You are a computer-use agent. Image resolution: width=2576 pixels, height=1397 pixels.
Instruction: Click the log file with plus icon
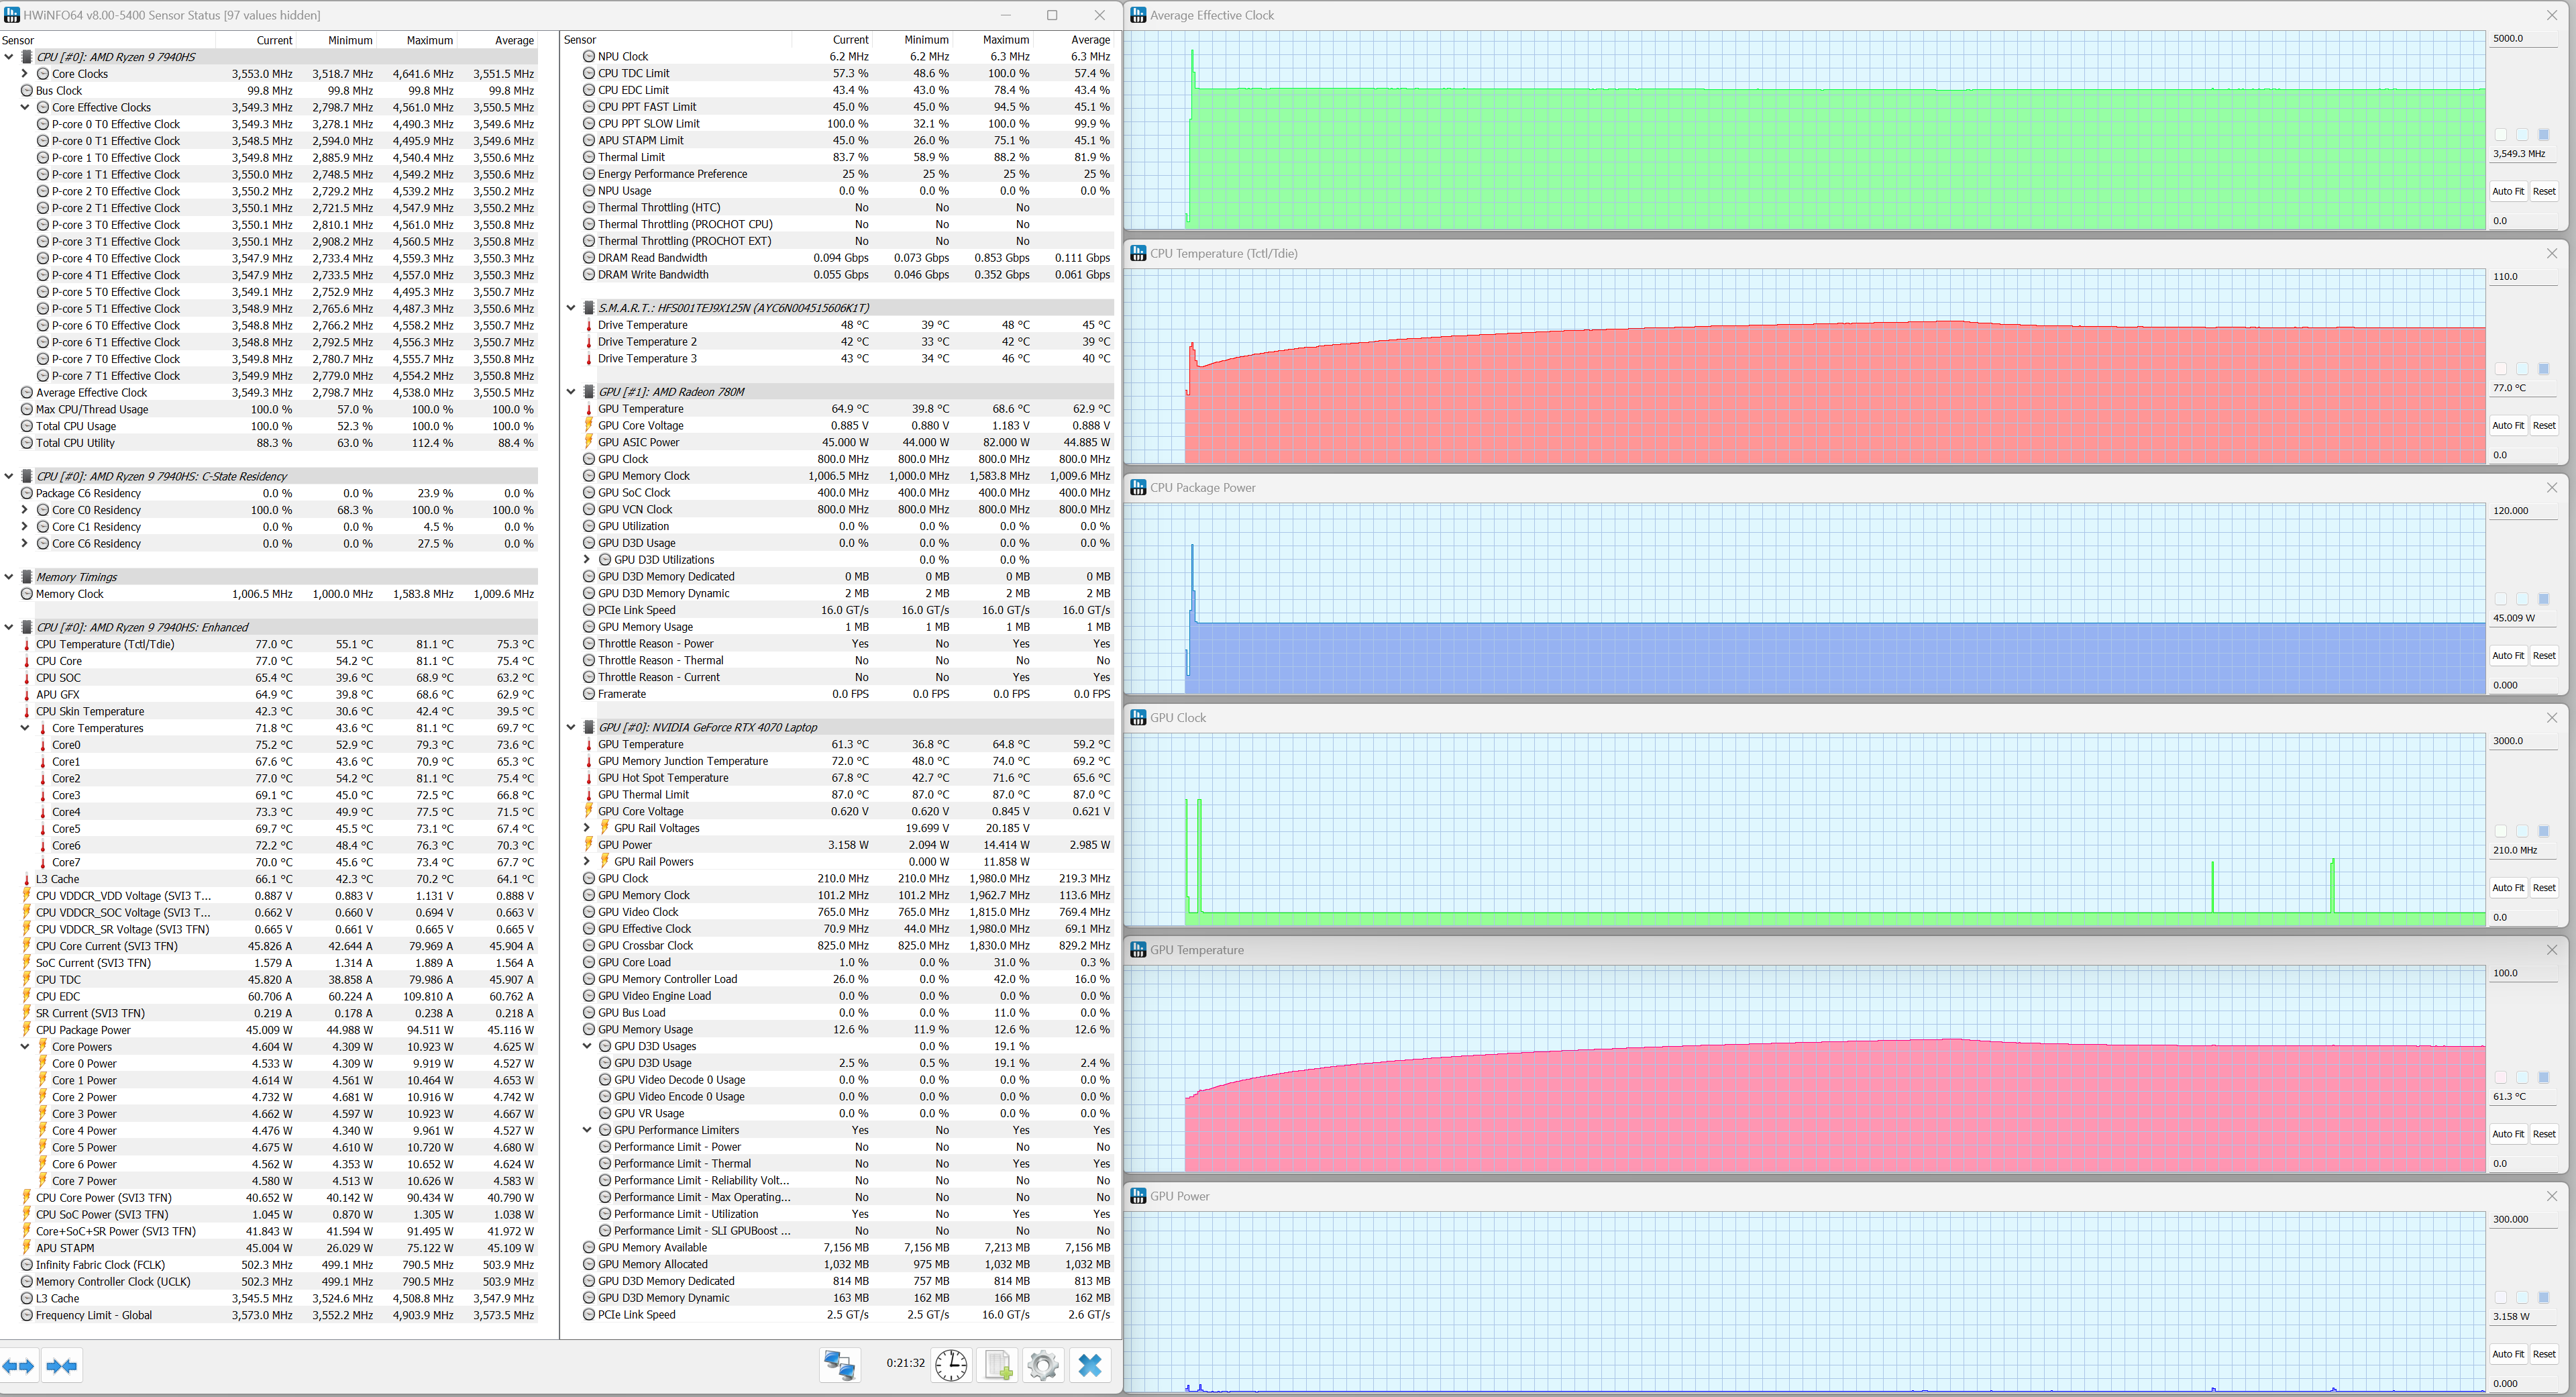point(998,1365)
